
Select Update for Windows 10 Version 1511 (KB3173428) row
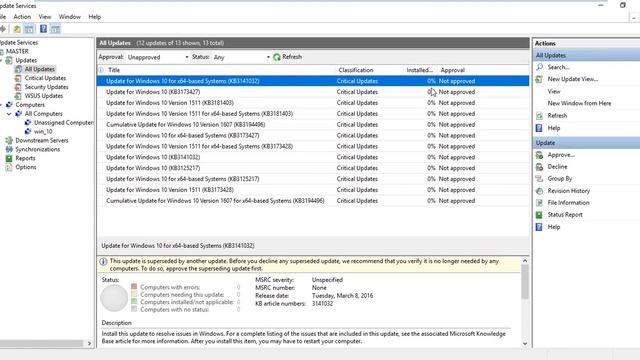[313, 190]
